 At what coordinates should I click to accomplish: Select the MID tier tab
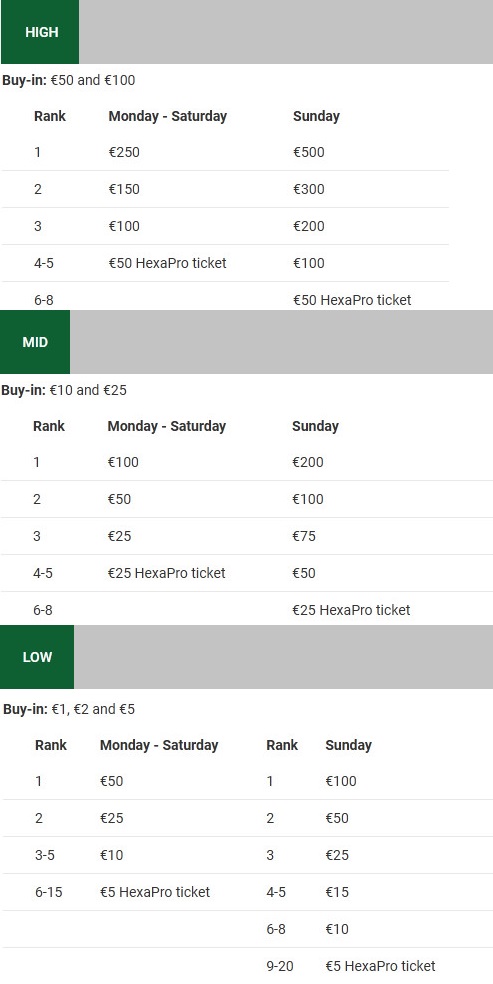pyautogui.click(x=35, y=342)
